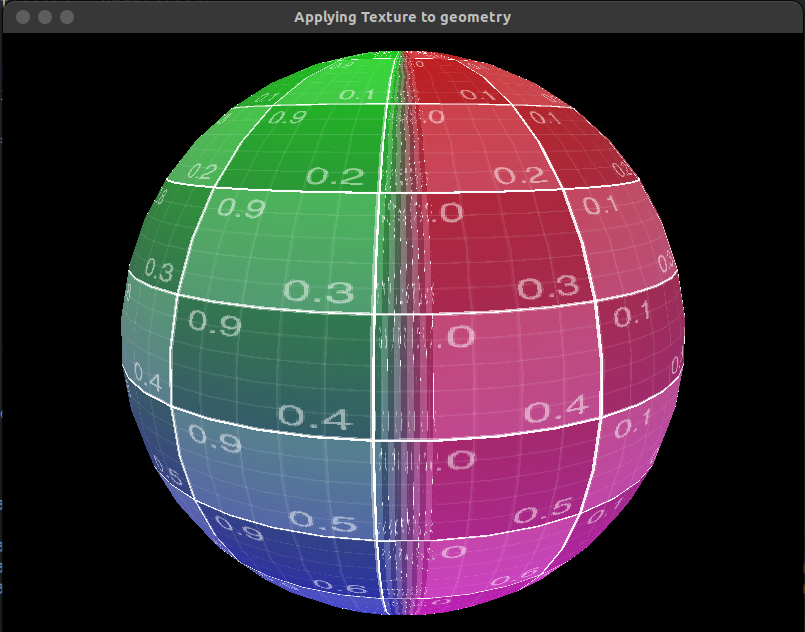Click the leftmost window control dot

coord(24,17)
